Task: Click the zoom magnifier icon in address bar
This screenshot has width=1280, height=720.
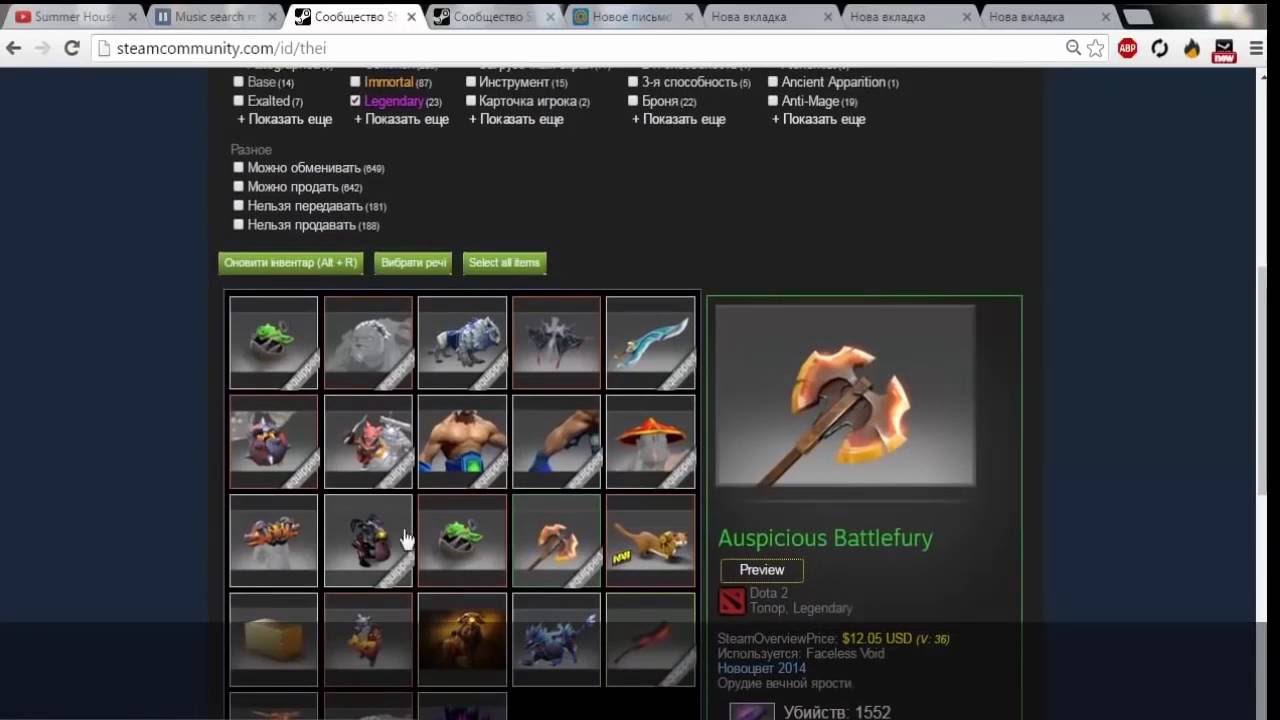Action: [1073, 48]
